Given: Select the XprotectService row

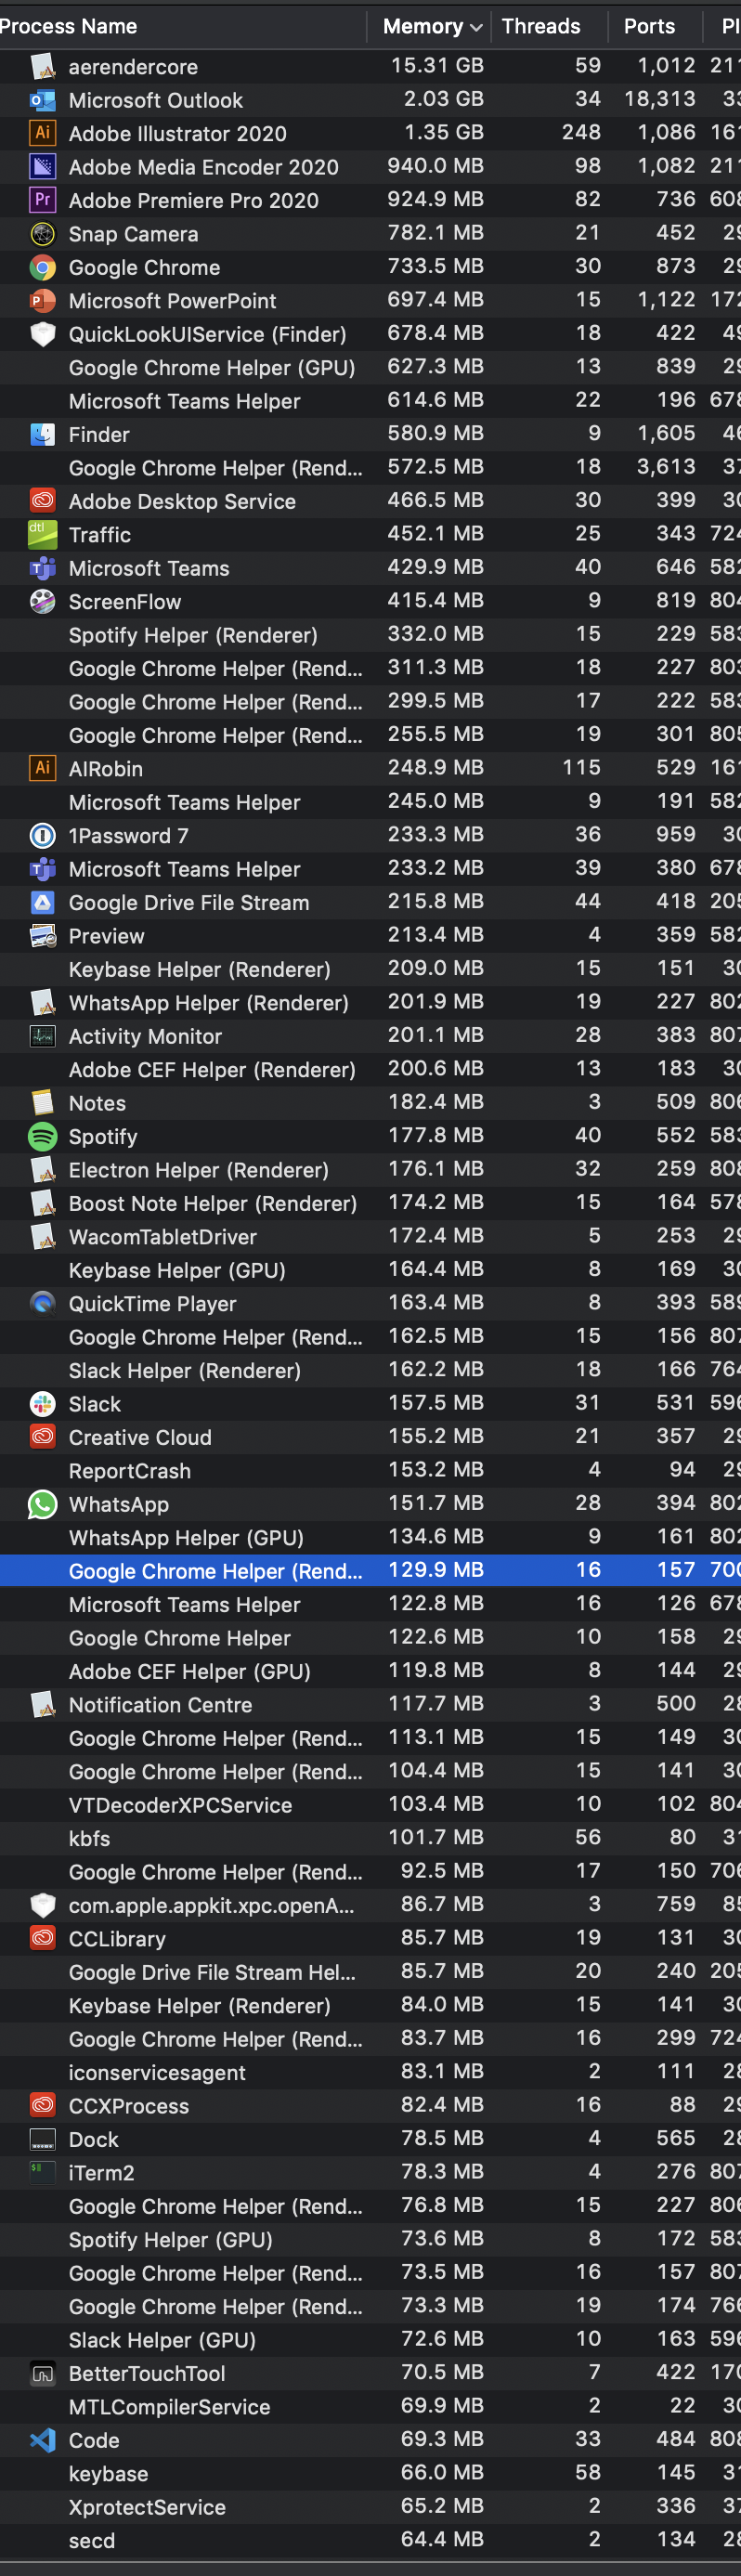Looking at the screenshot, I should tap(370, 2507).
